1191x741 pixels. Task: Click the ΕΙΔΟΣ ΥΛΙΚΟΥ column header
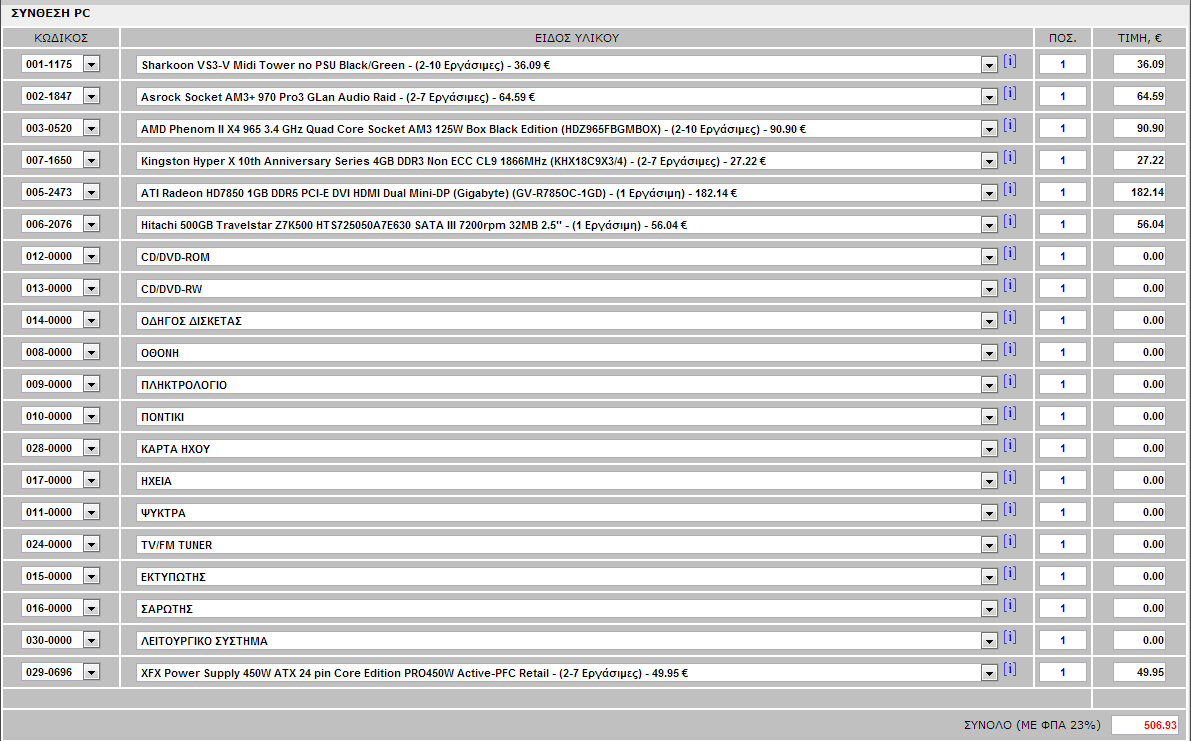[577, 38]
